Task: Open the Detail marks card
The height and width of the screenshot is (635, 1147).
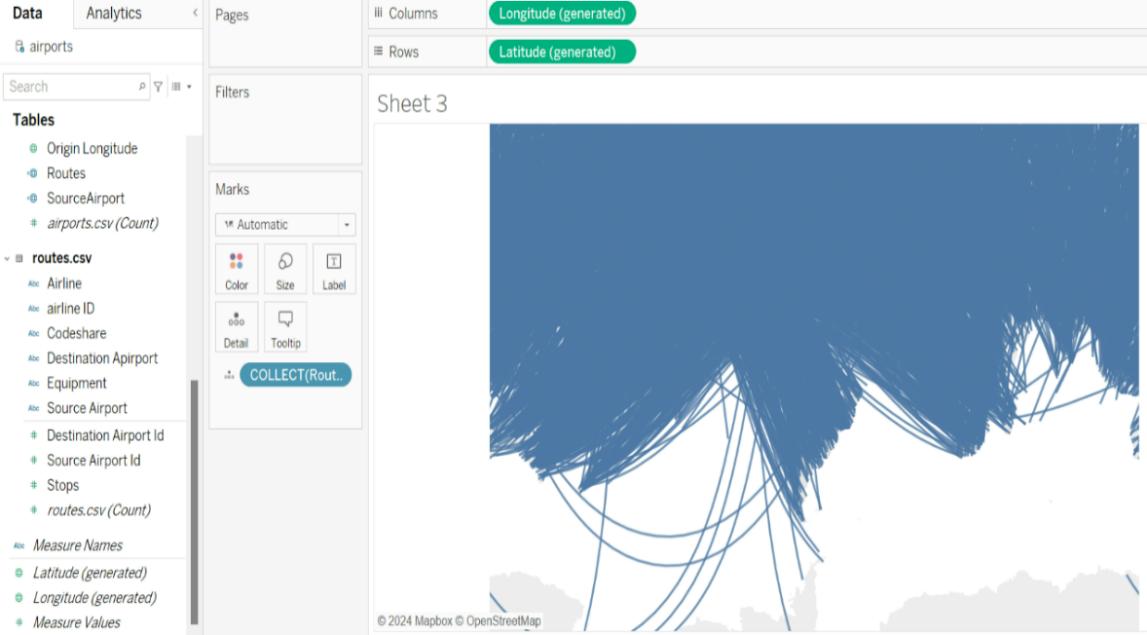Action: 236,328
